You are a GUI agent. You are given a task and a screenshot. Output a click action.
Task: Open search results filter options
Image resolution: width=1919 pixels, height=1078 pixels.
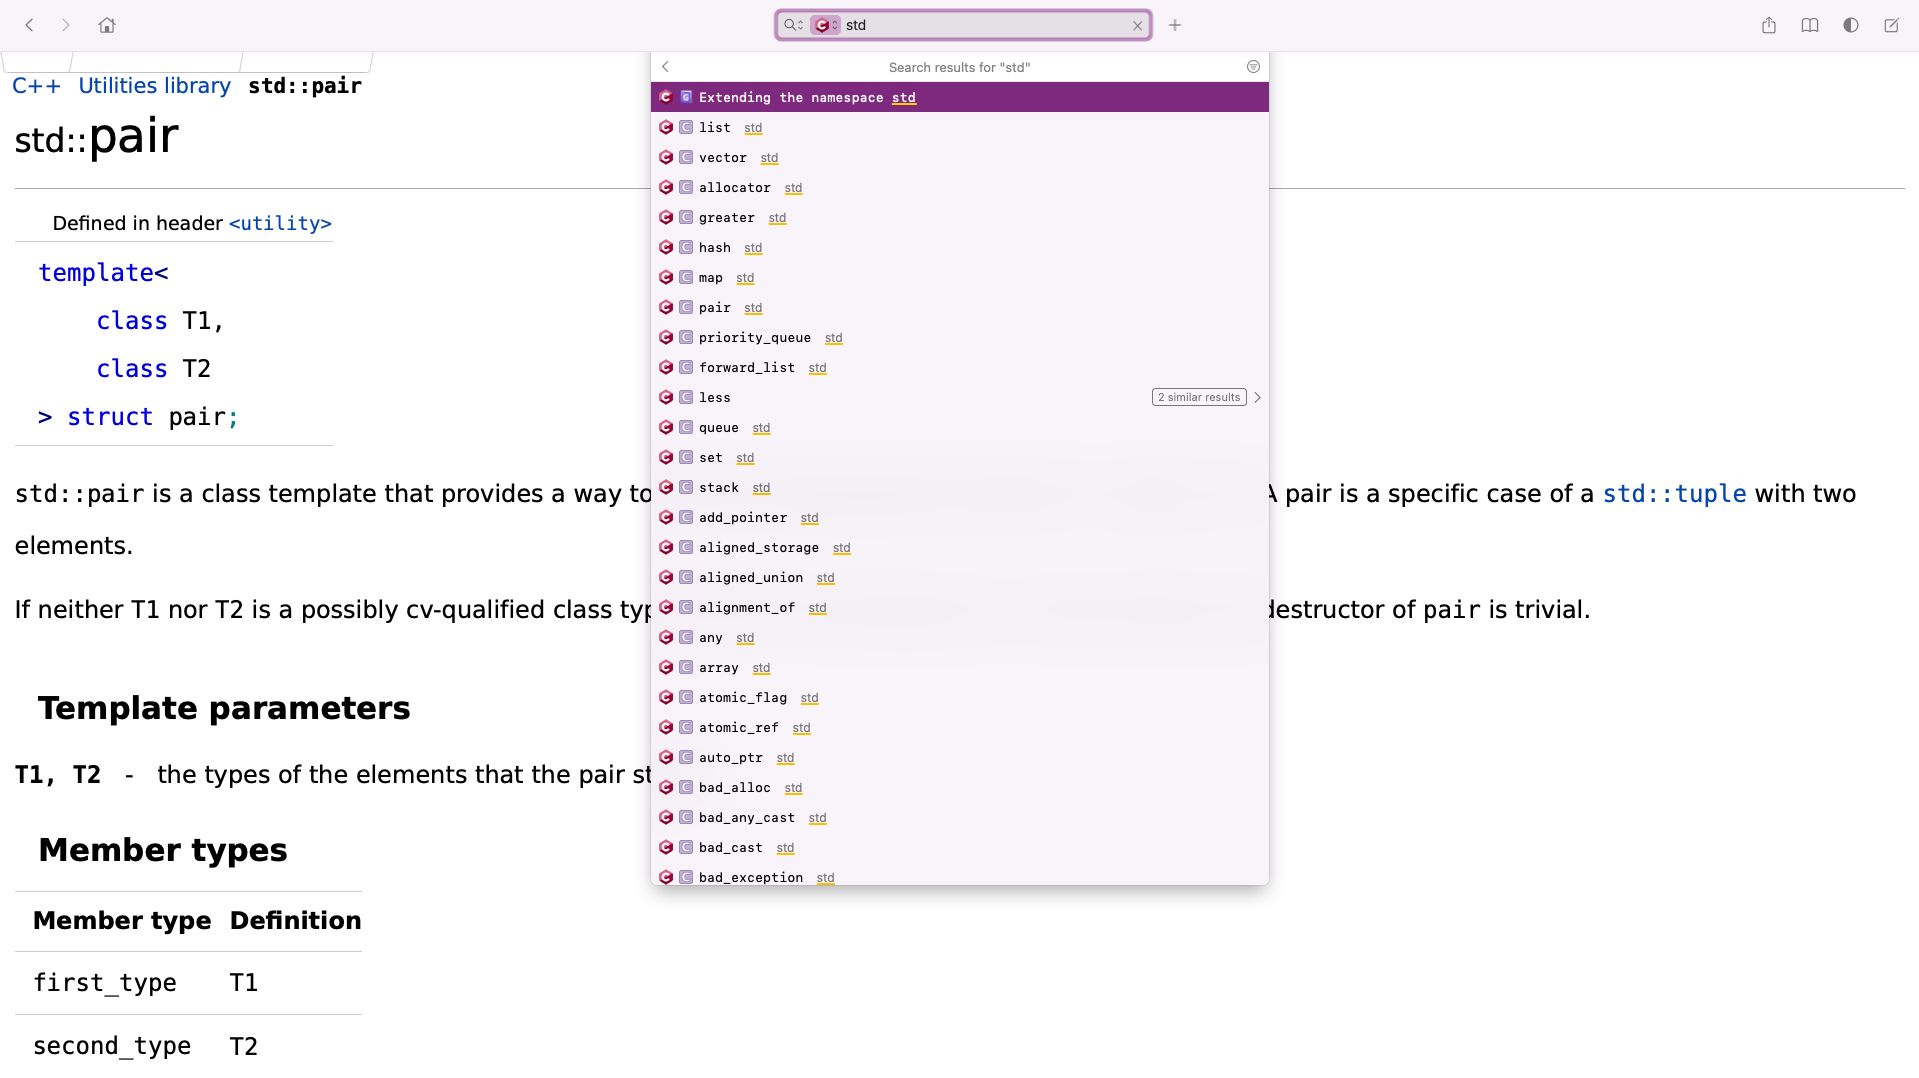pyautogui.click(x=1253, y=67)
